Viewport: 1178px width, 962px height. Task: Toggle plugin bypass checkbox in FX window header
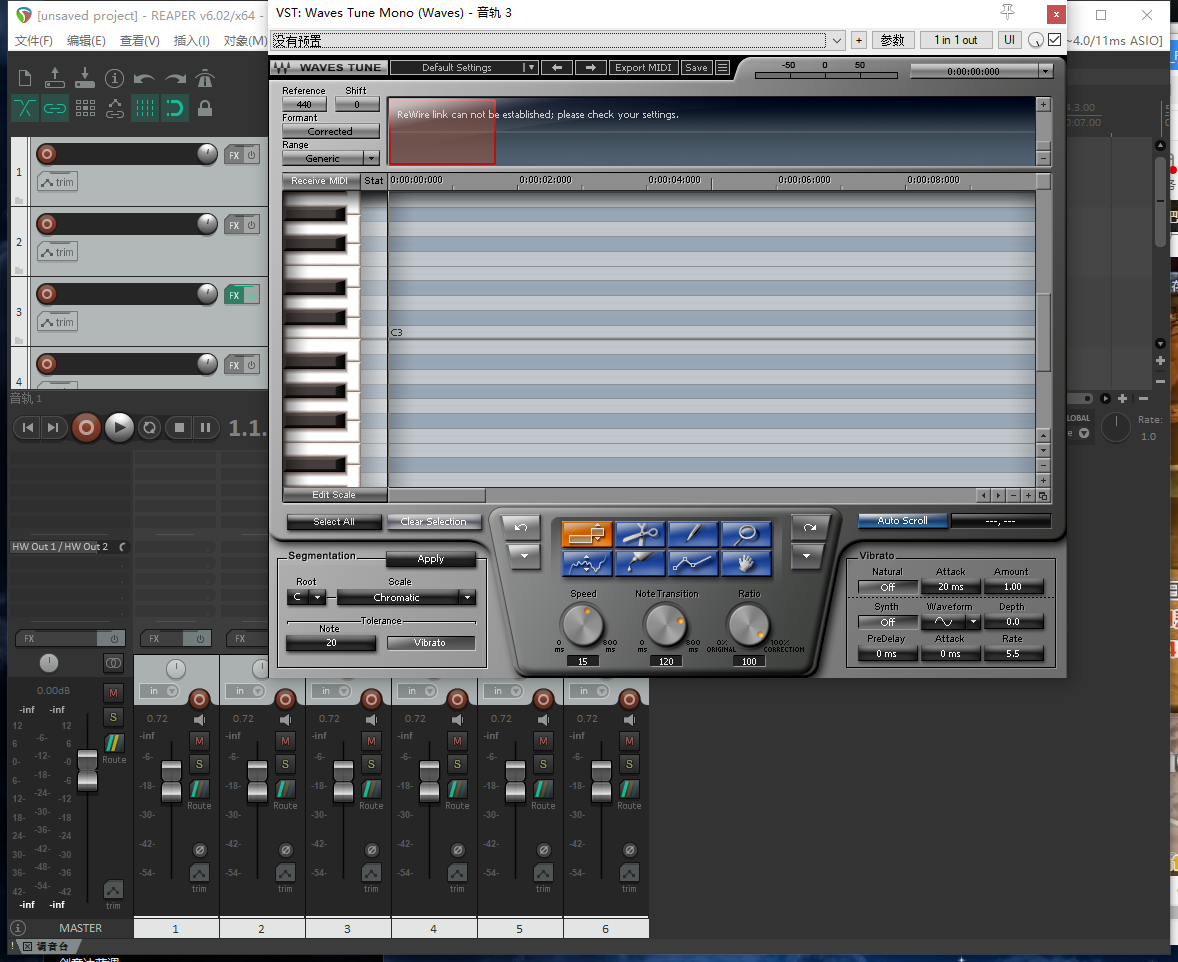[x=1055, y=40]
